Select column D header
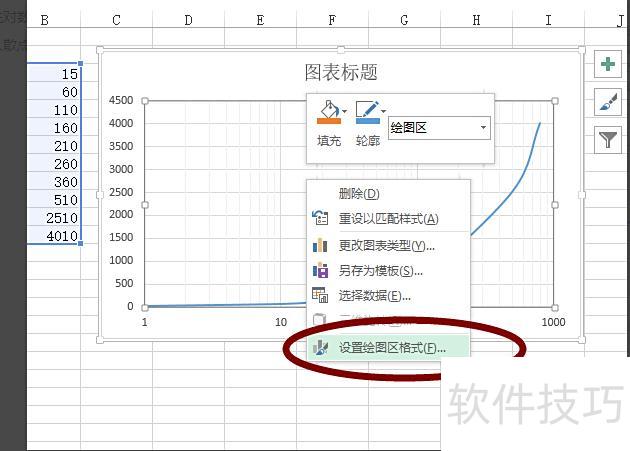This screenshot has width=630, height=451. click(x=188, y=20)
